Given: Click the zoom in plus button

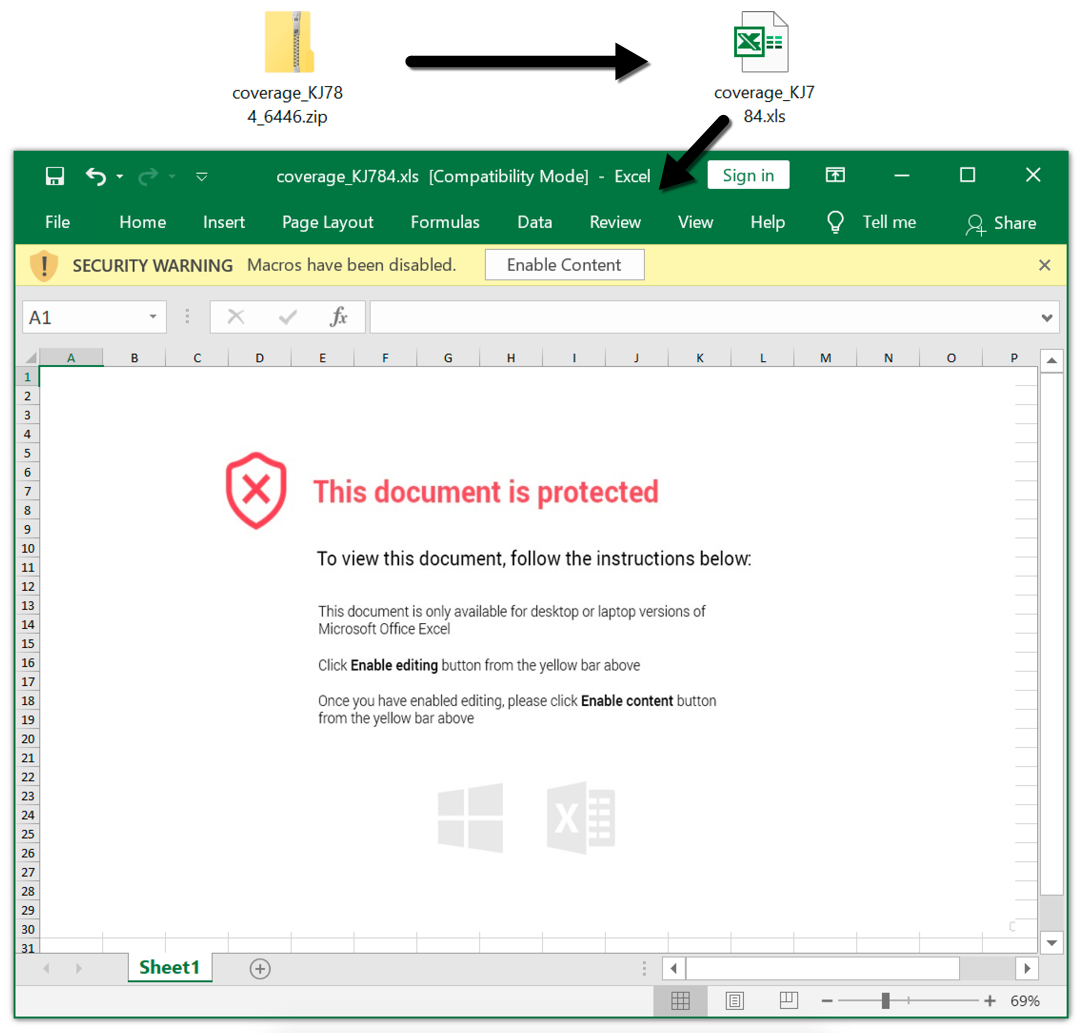Looking at the screenshot, I should pos(990,1001).
